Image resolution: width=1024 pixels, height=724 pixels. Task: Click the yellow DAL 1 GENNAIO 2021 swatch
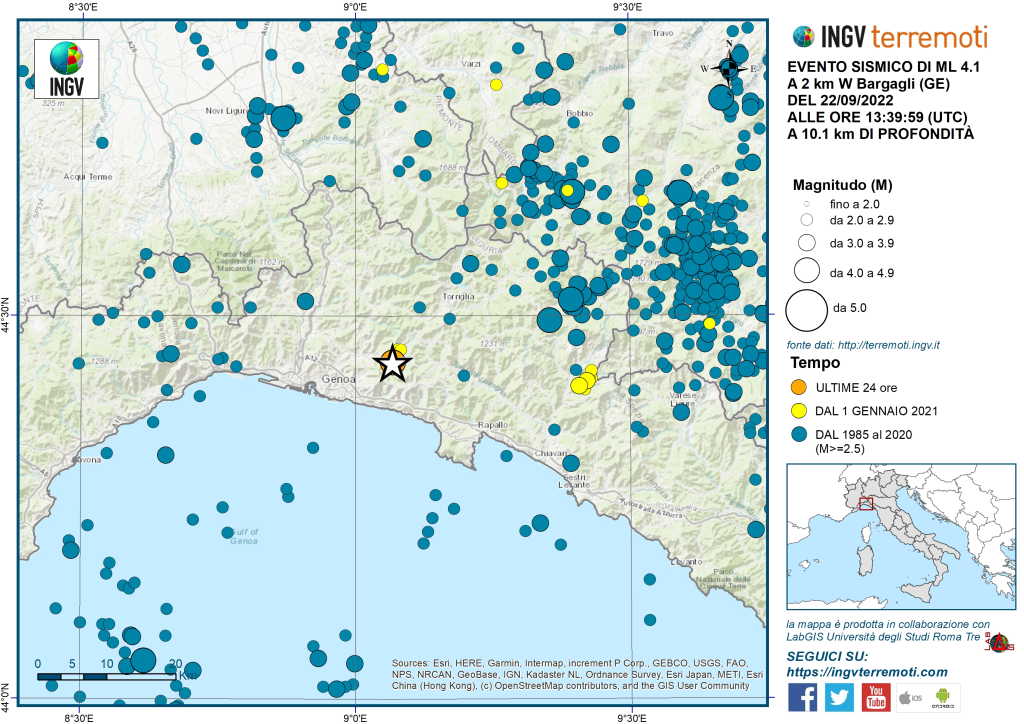tap(799, 410)
